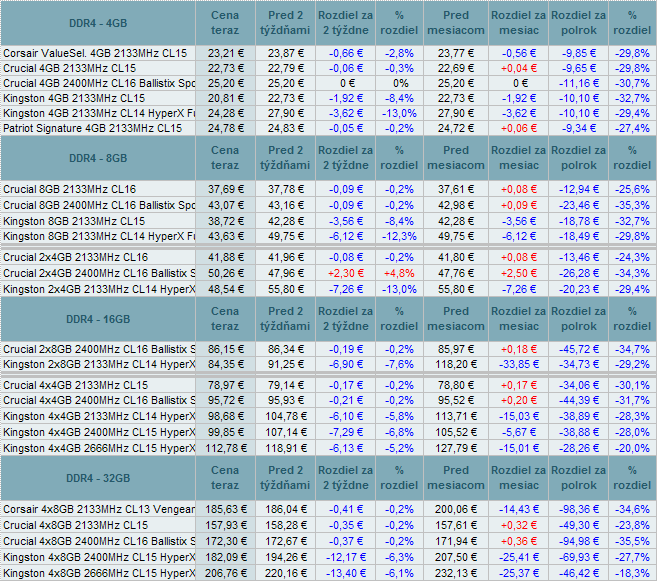This screenshot has height=581, width=657.
Task: Click the current price "37,69 €"
Action: tap(225, 189)
